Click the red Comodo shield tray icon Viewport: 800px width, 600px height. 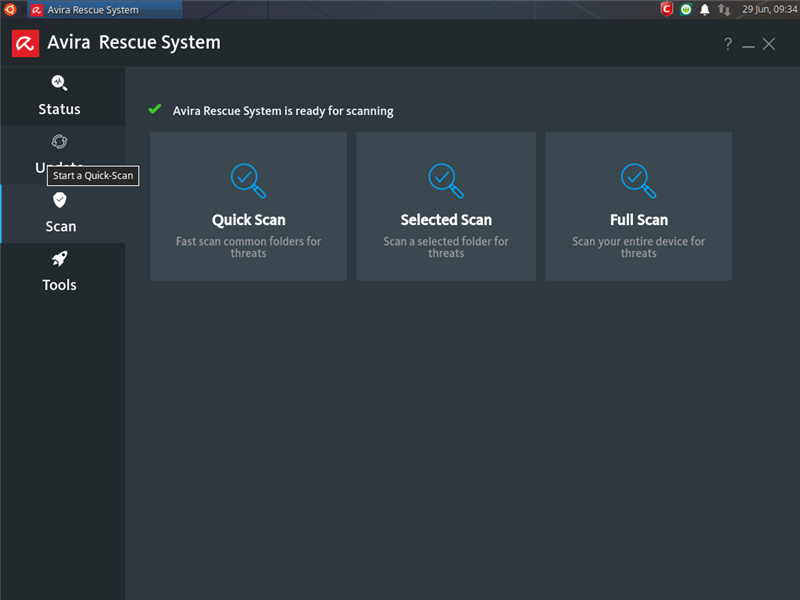click(667, 9)
